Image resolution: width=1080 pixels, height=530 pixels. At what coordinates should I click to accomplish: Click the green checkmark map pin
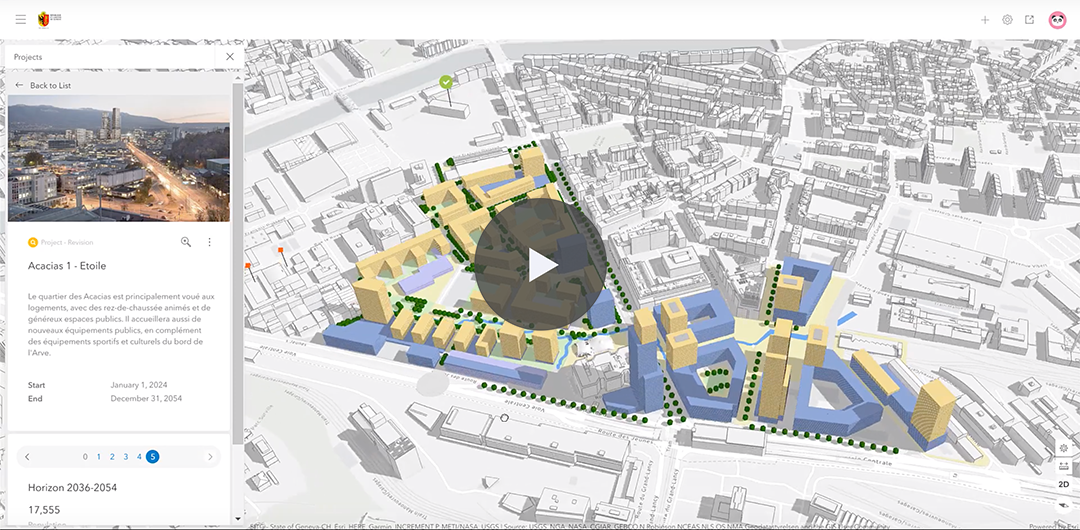(446, 82)
